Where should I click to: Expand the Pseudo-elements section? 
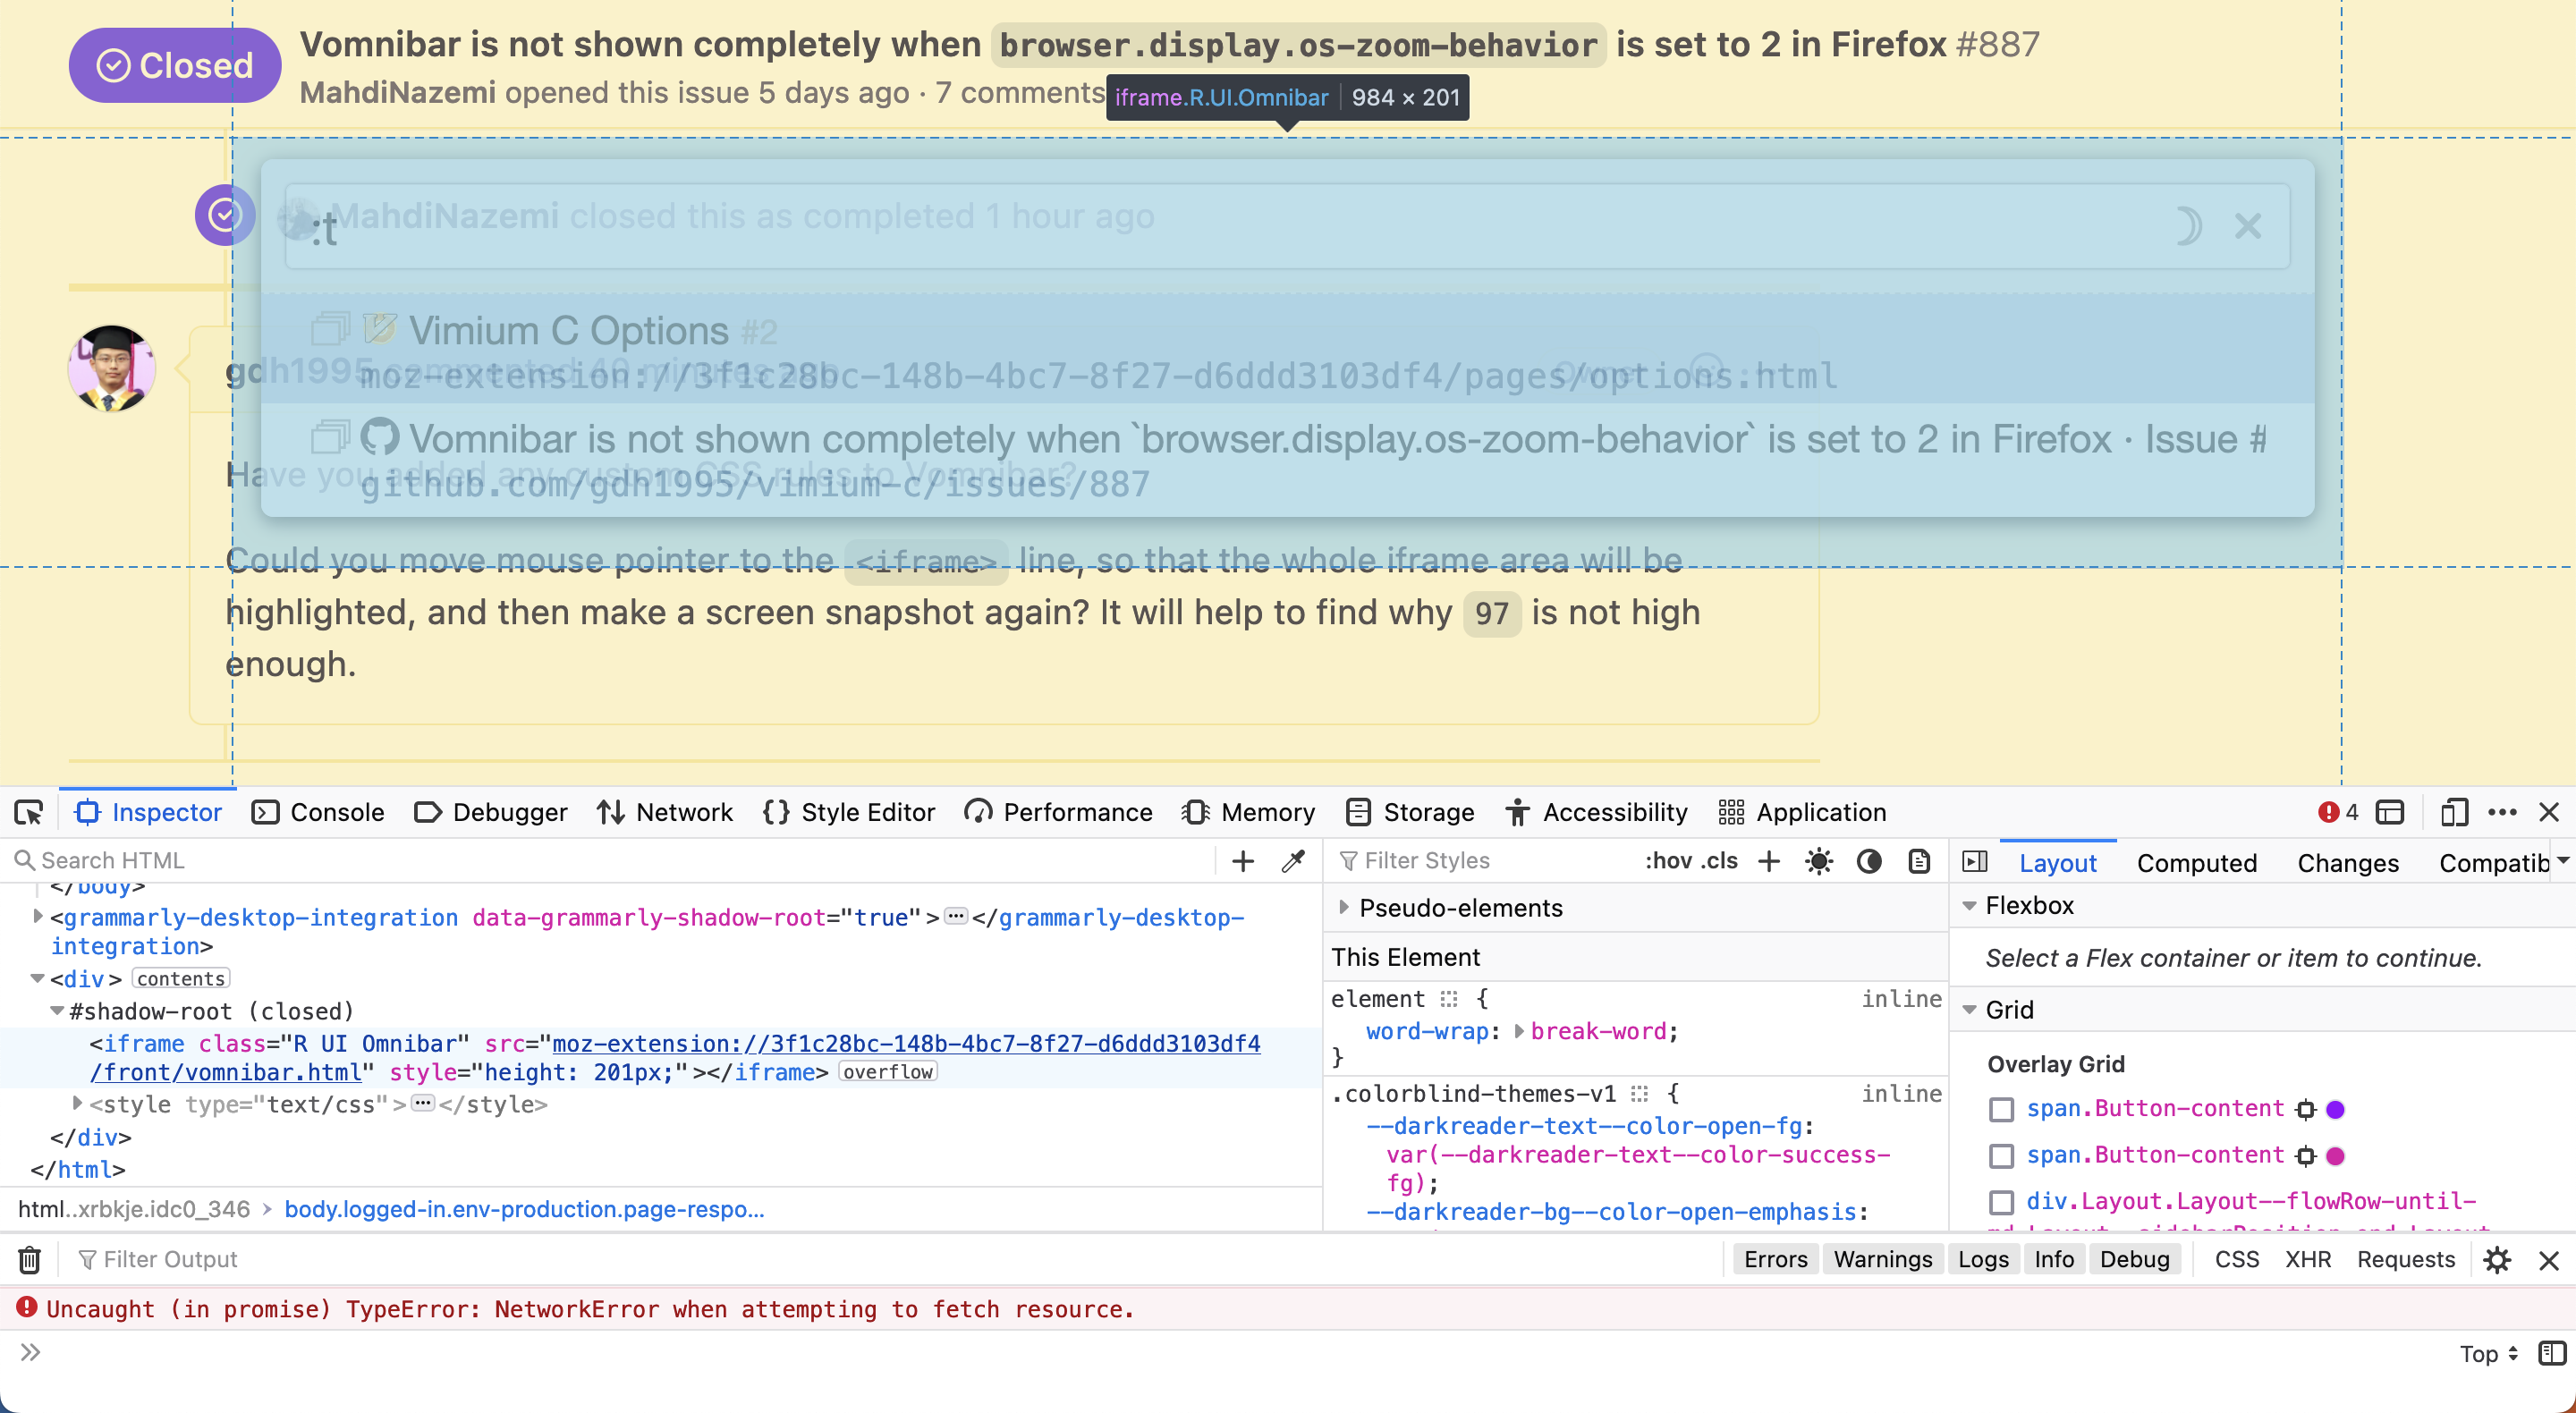click(x=1345, y=908)
